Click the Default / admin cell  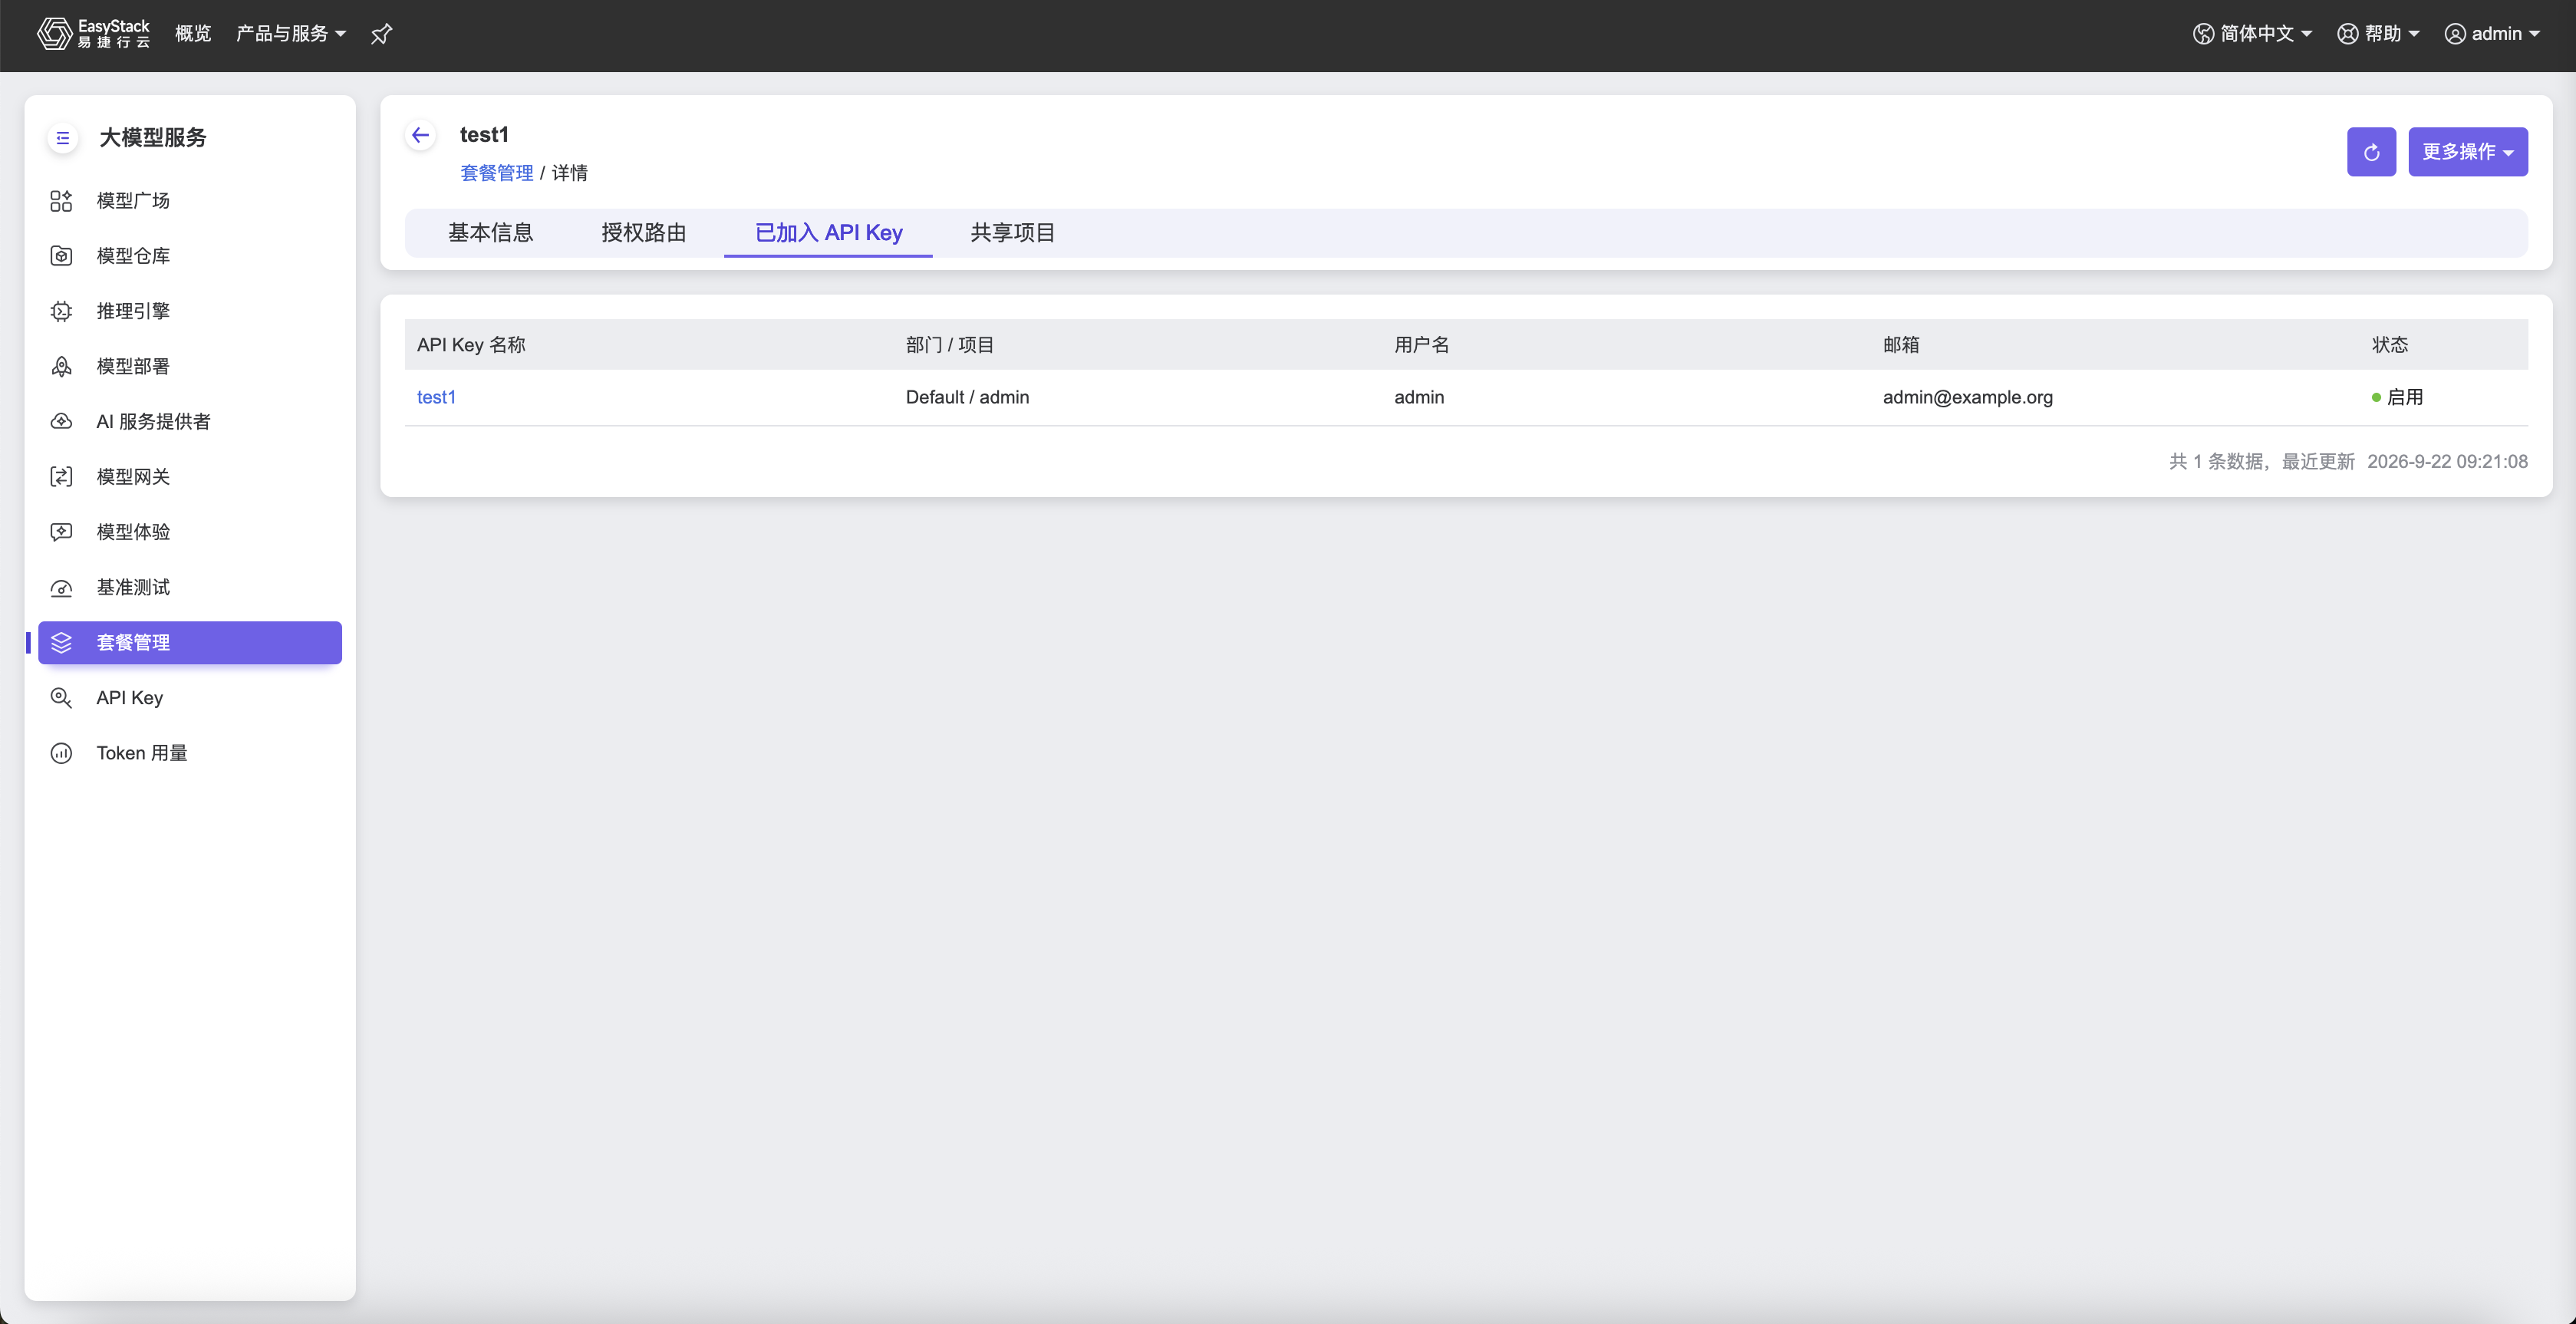point(967,397)
